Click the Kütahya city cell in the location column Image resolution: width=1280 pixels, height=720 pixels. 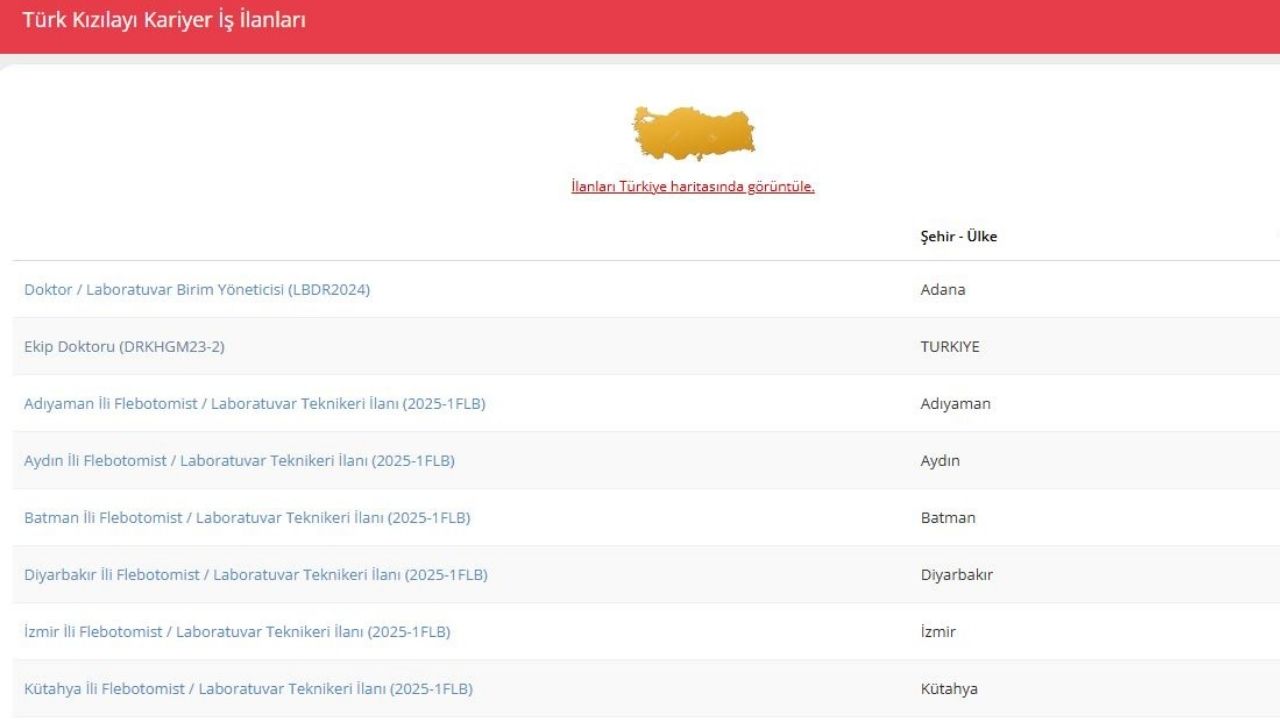coord(949,689)
